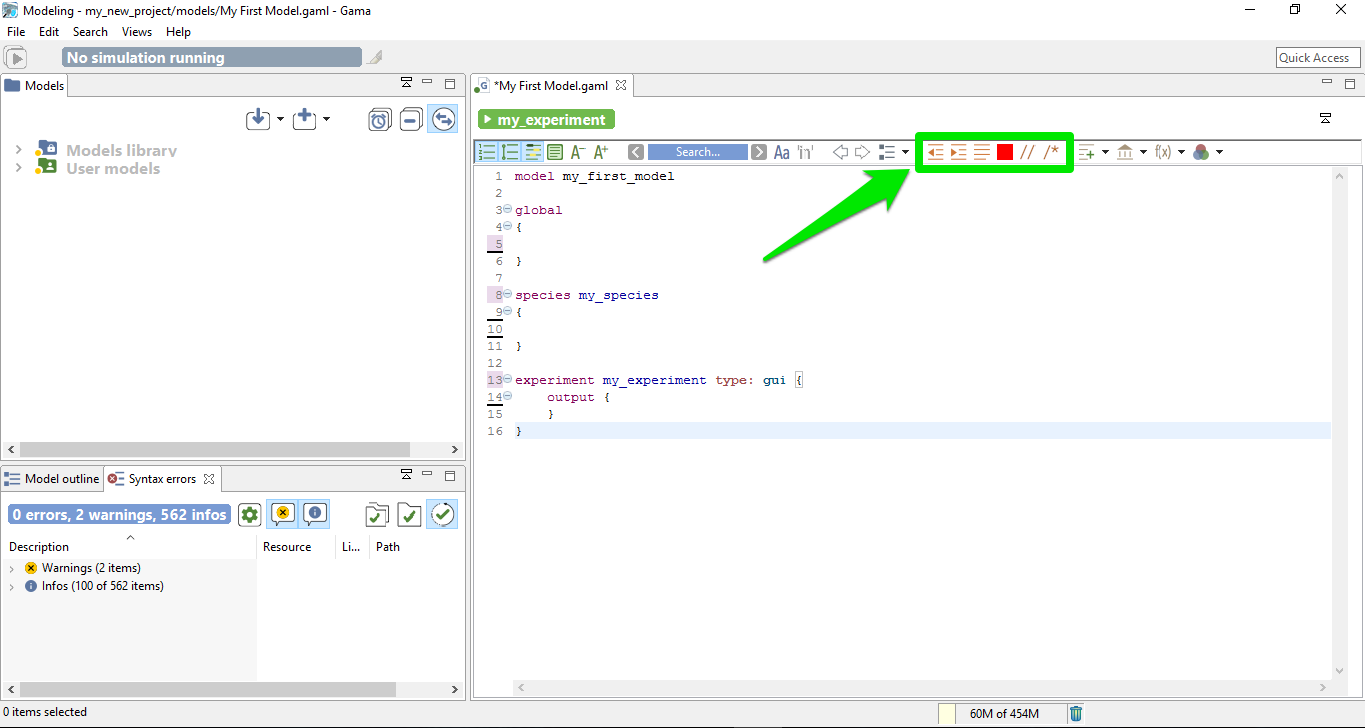Screen dimensions: 1365x728
Task: Toggle mark occurrences in editor toolbar
Action: pyautogui.click(x=533, y=152)
